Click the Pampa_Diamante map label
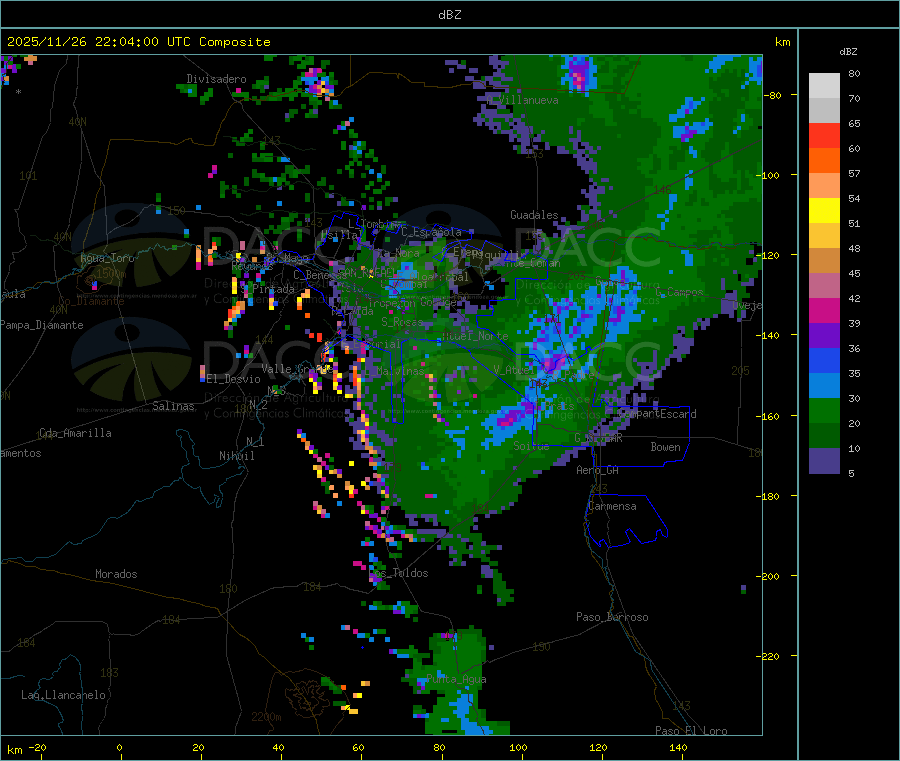Screen dimensions: 900x761 point(42,325)
